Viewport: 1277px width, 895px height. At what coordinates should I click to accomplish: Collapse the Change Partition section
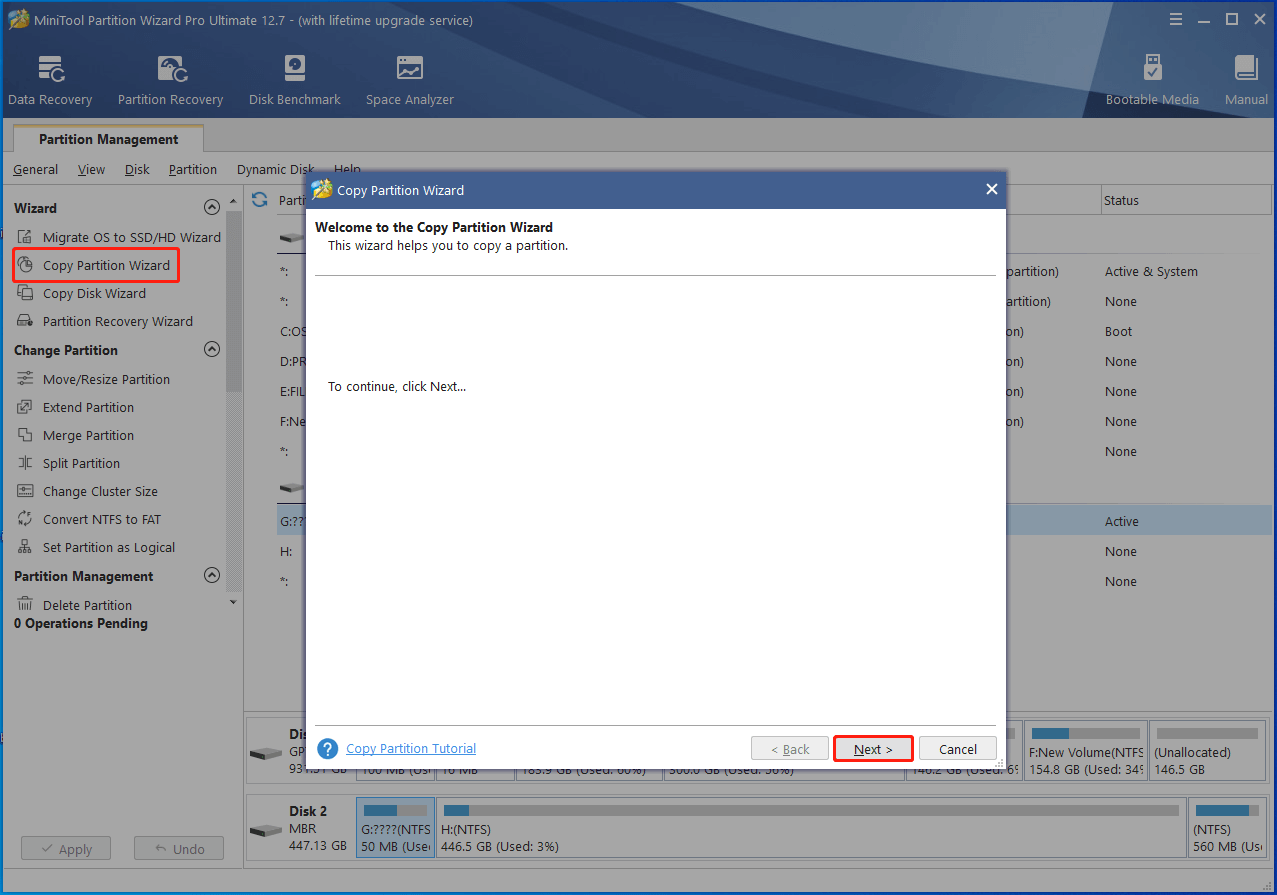[x=211, y=350]
